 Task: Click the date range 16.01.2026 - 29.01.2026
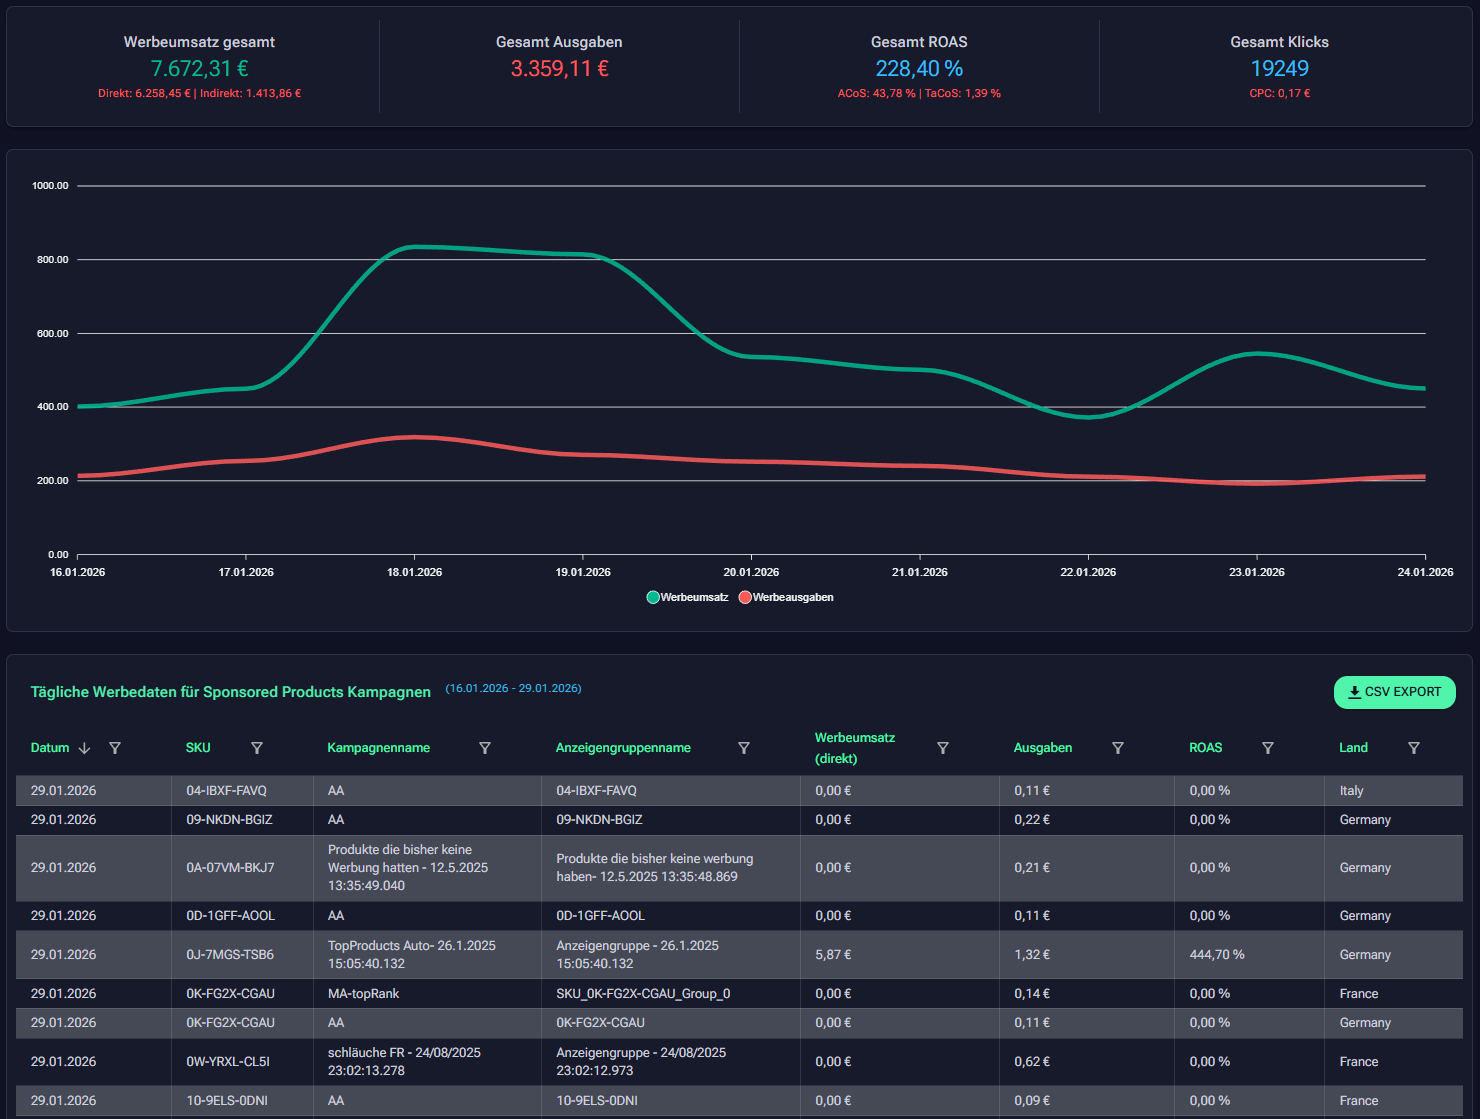tap(514, 688)
